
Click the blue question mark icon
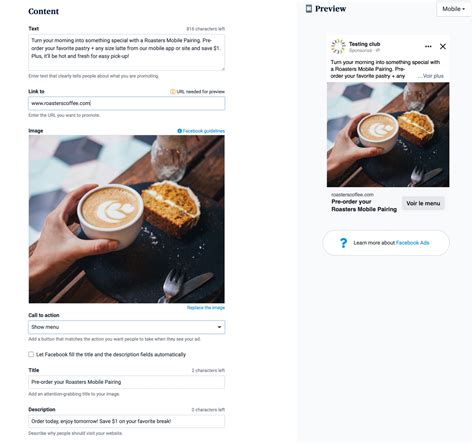(343, 243)
